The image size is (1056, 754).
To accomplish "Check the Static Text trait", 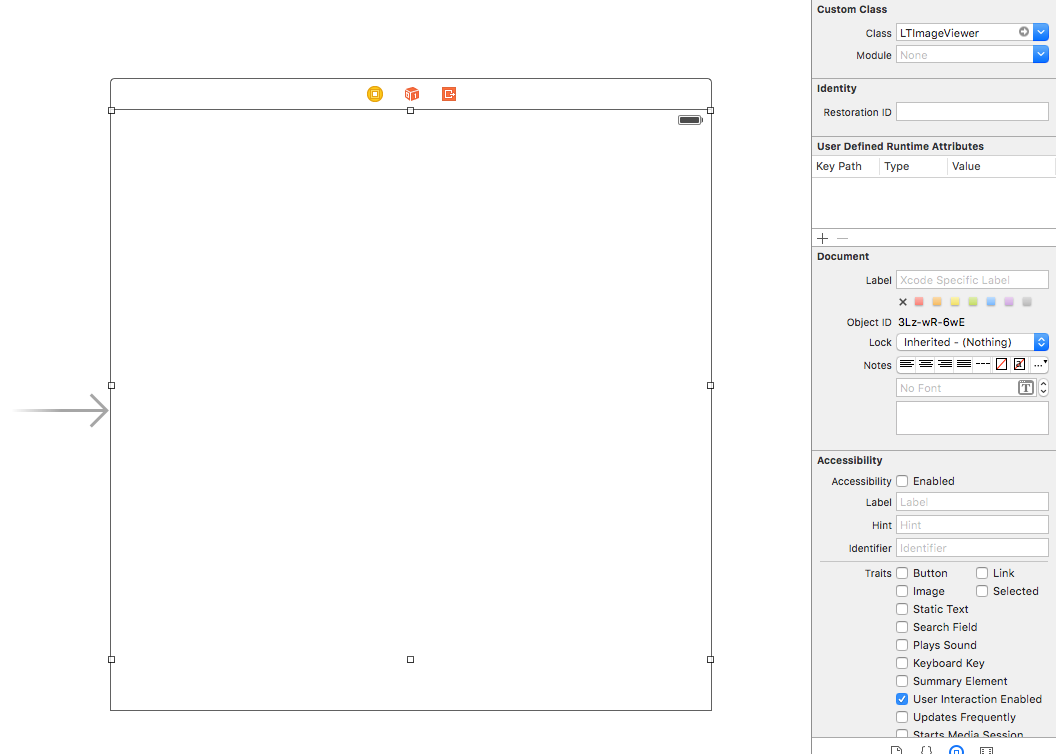I will click(x=902, y=609).
